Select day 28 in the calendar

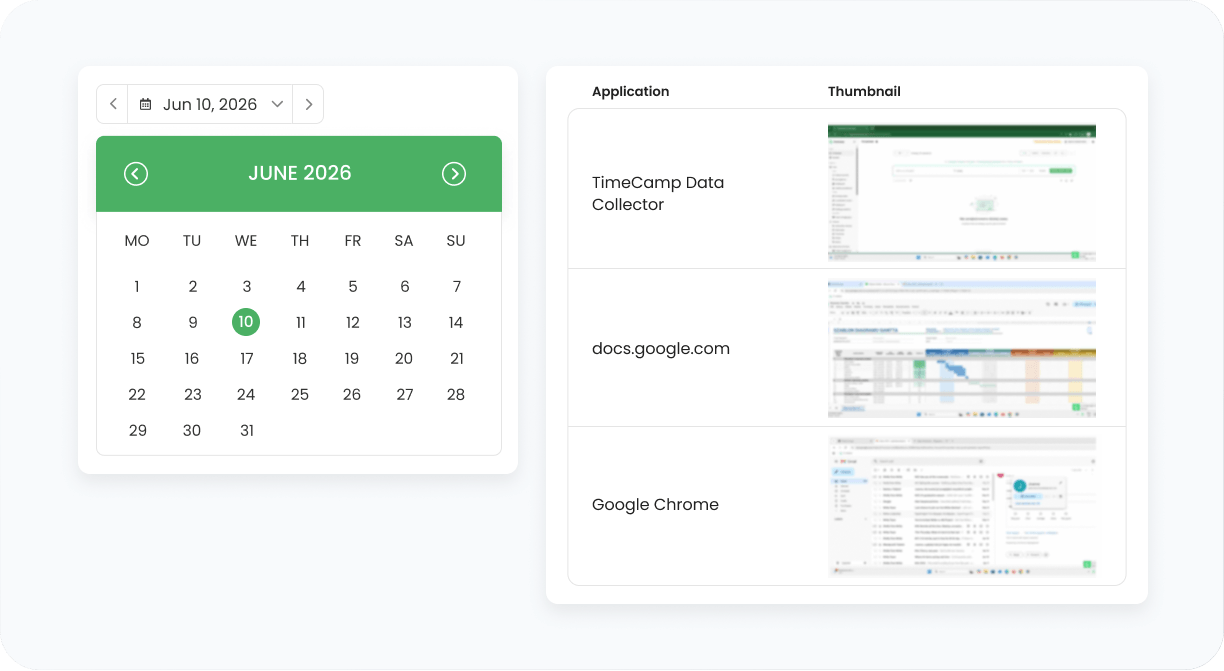(x=456, y=395)
